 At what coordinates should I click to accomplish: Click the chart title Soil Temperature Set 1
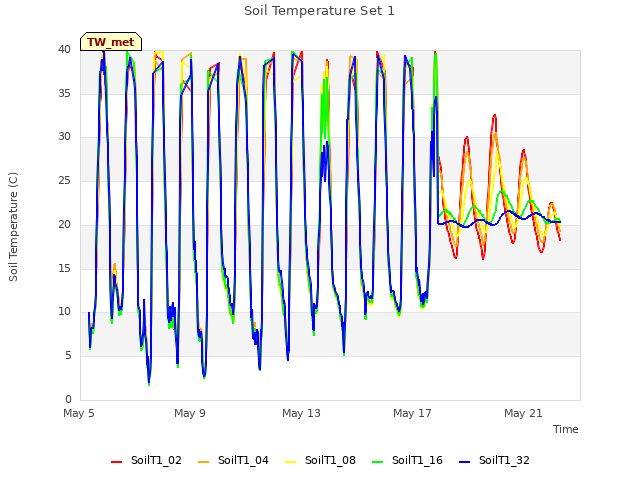319,11
